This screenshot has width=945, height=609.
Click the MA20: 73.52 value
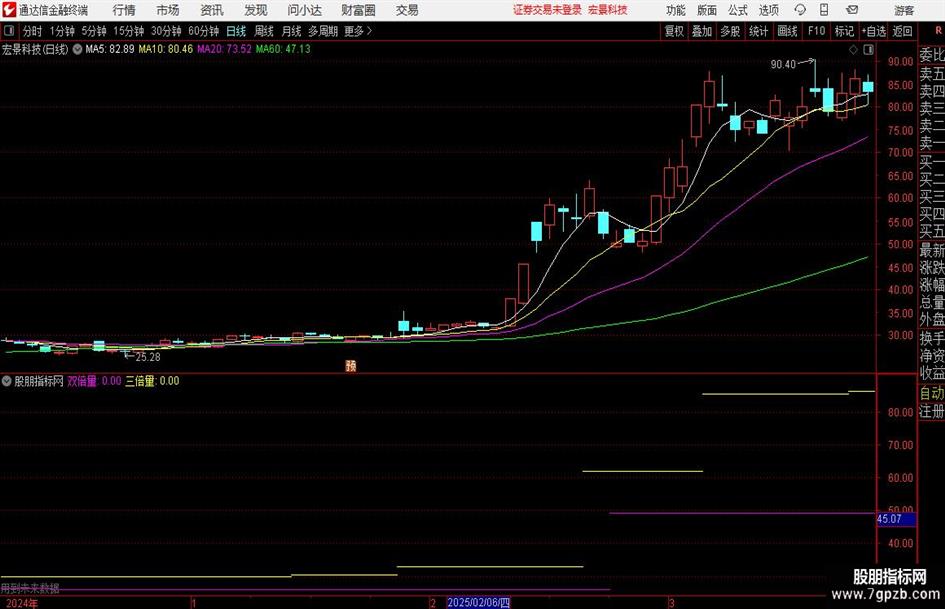224,49
